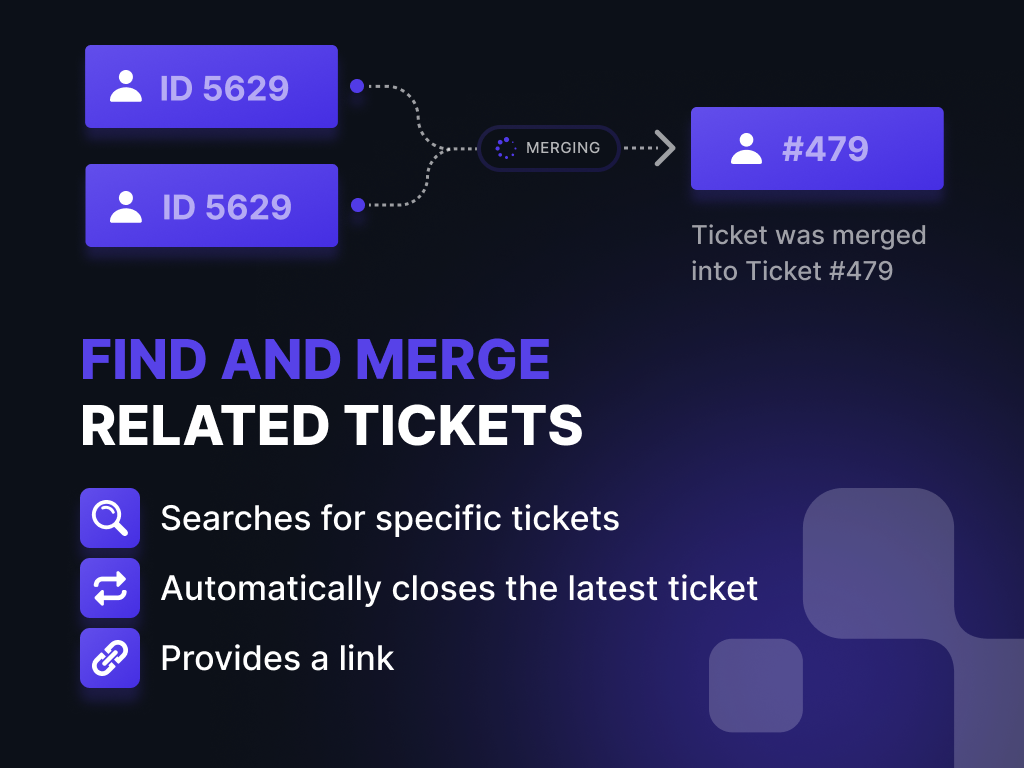Click the user icon in the #479 card
This screenshot has width=1024, height=768.
tap(746, 149)
